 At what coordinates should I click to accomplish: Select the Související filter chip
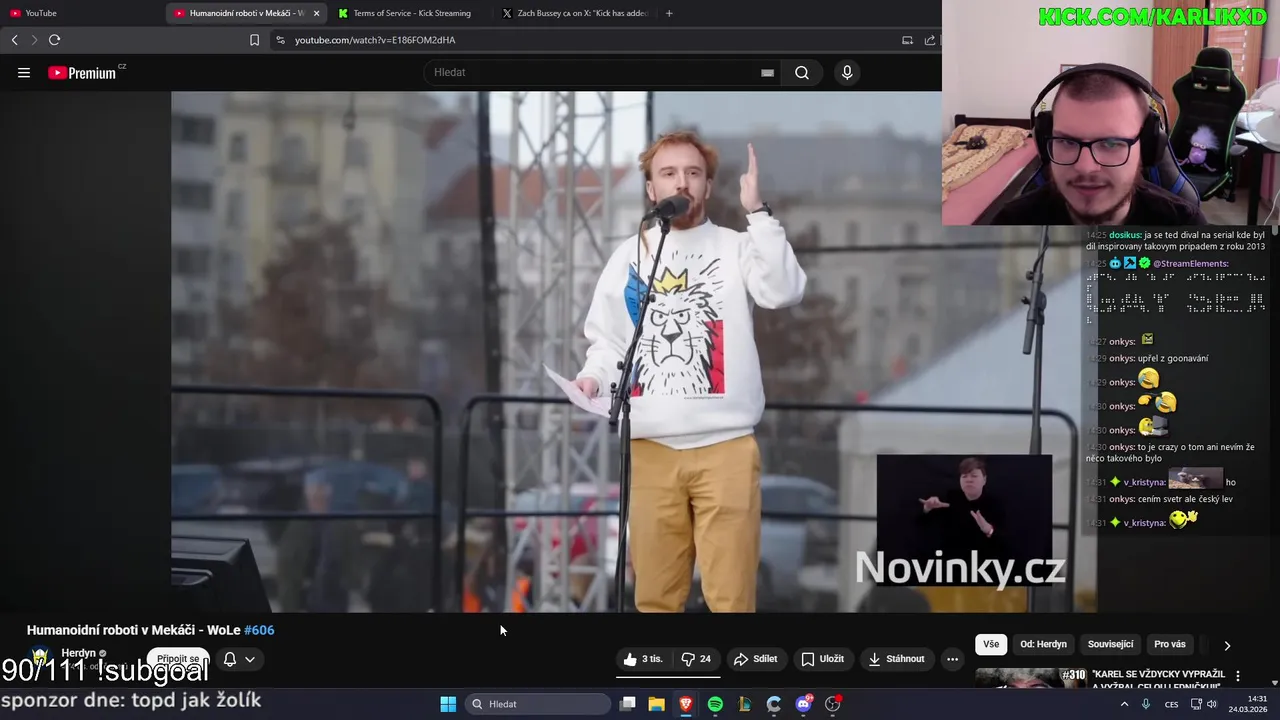(x=1110, y=644)
